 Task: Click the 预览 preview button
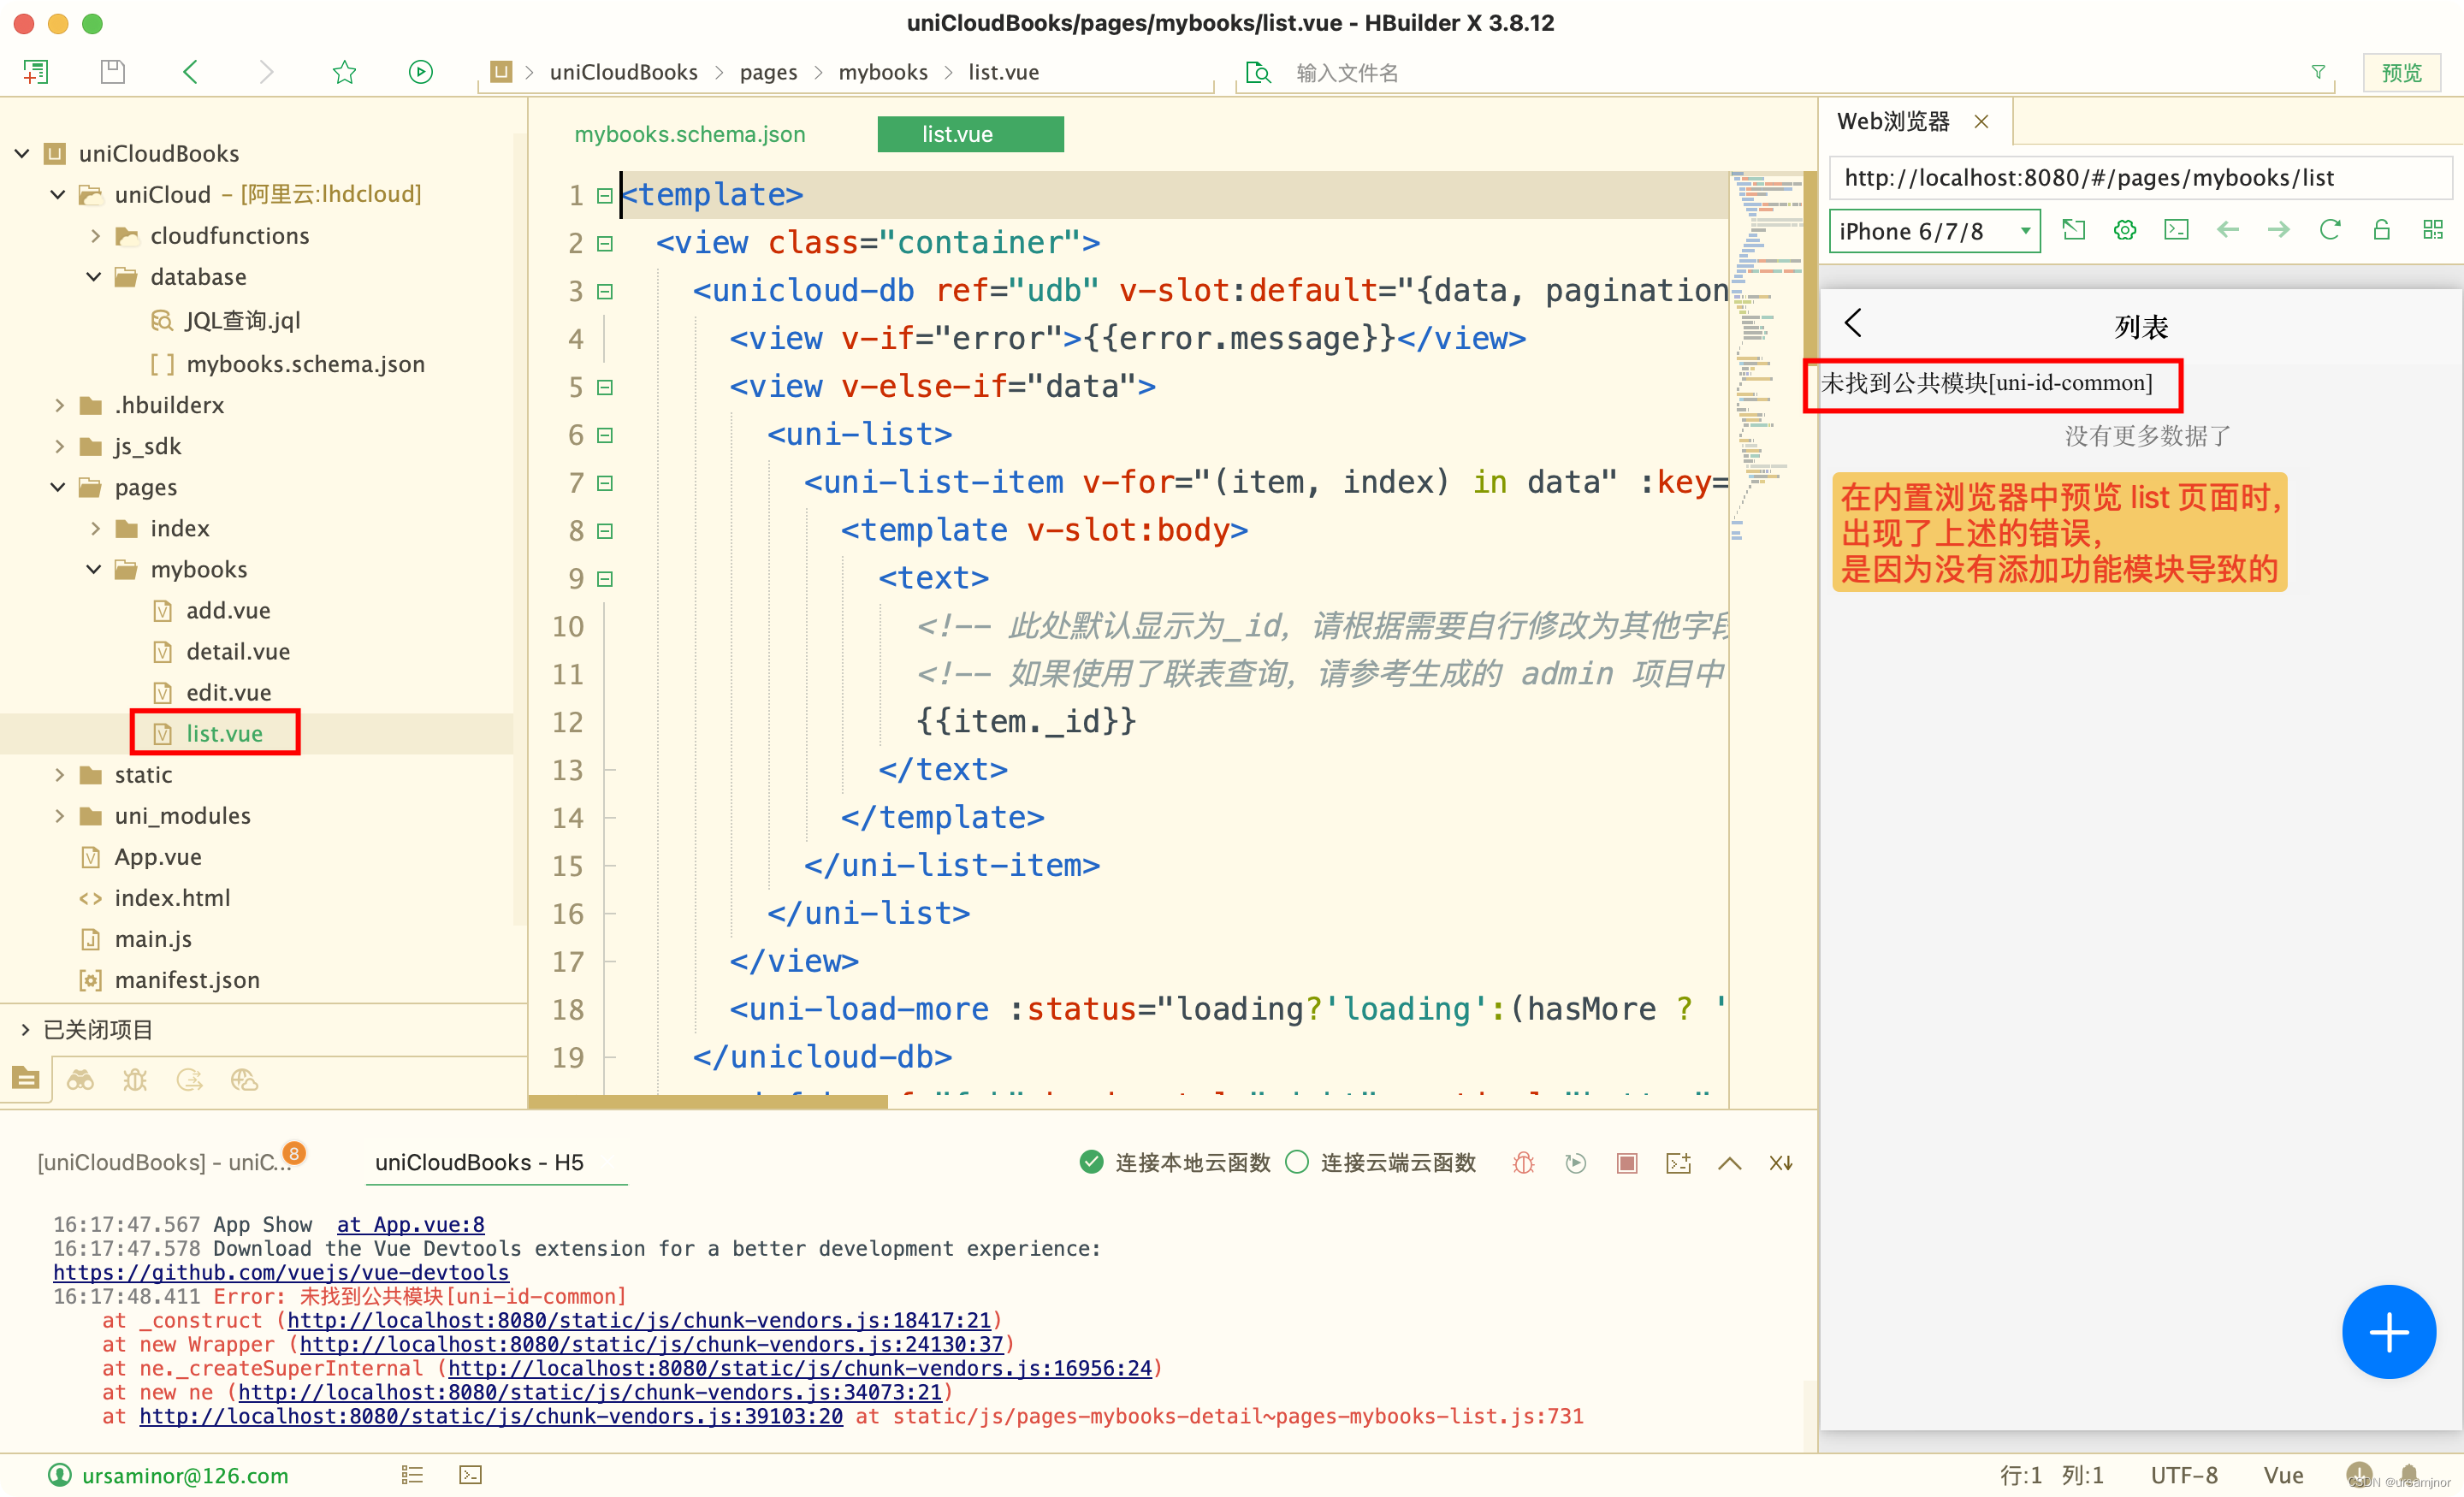click(2401, 73)
